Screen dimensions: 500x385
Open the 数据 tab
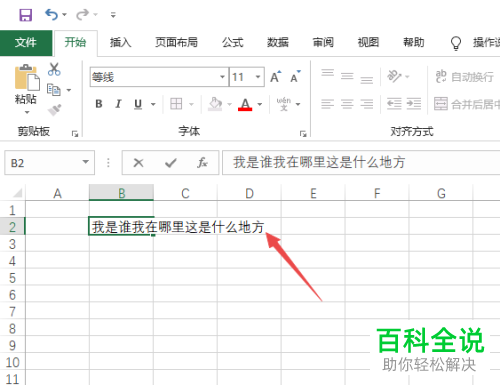point(278,43)
